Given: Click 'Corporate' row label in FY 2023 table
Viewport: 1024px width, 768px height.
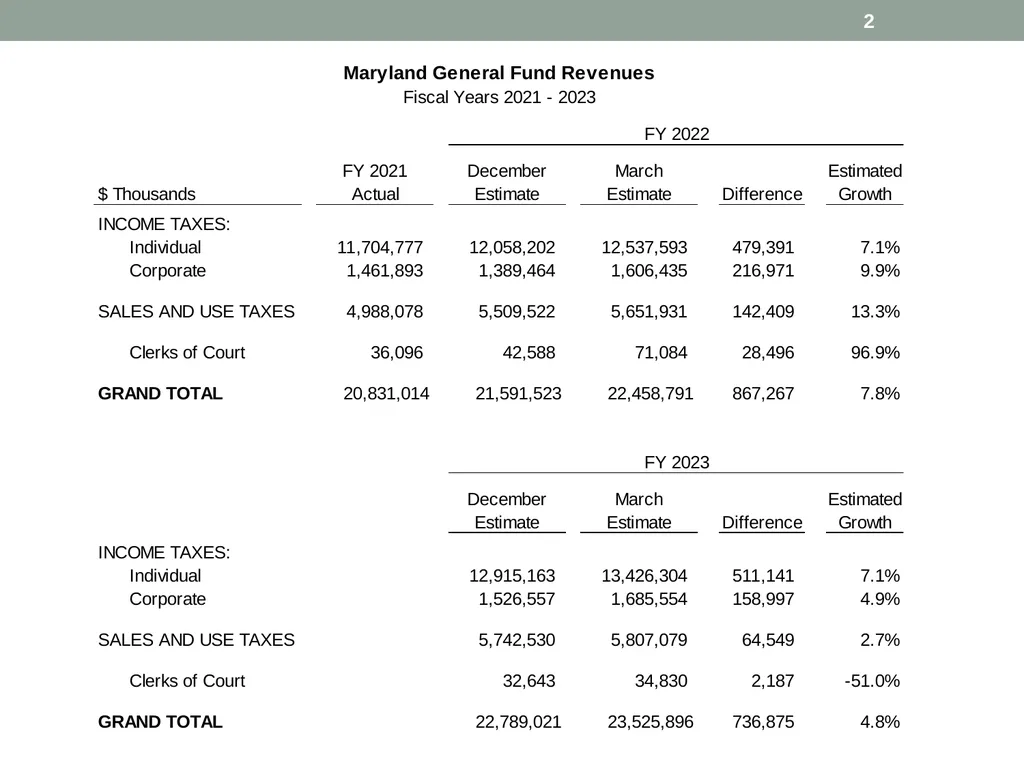Looking at the screenshot, I should point(168,600).
